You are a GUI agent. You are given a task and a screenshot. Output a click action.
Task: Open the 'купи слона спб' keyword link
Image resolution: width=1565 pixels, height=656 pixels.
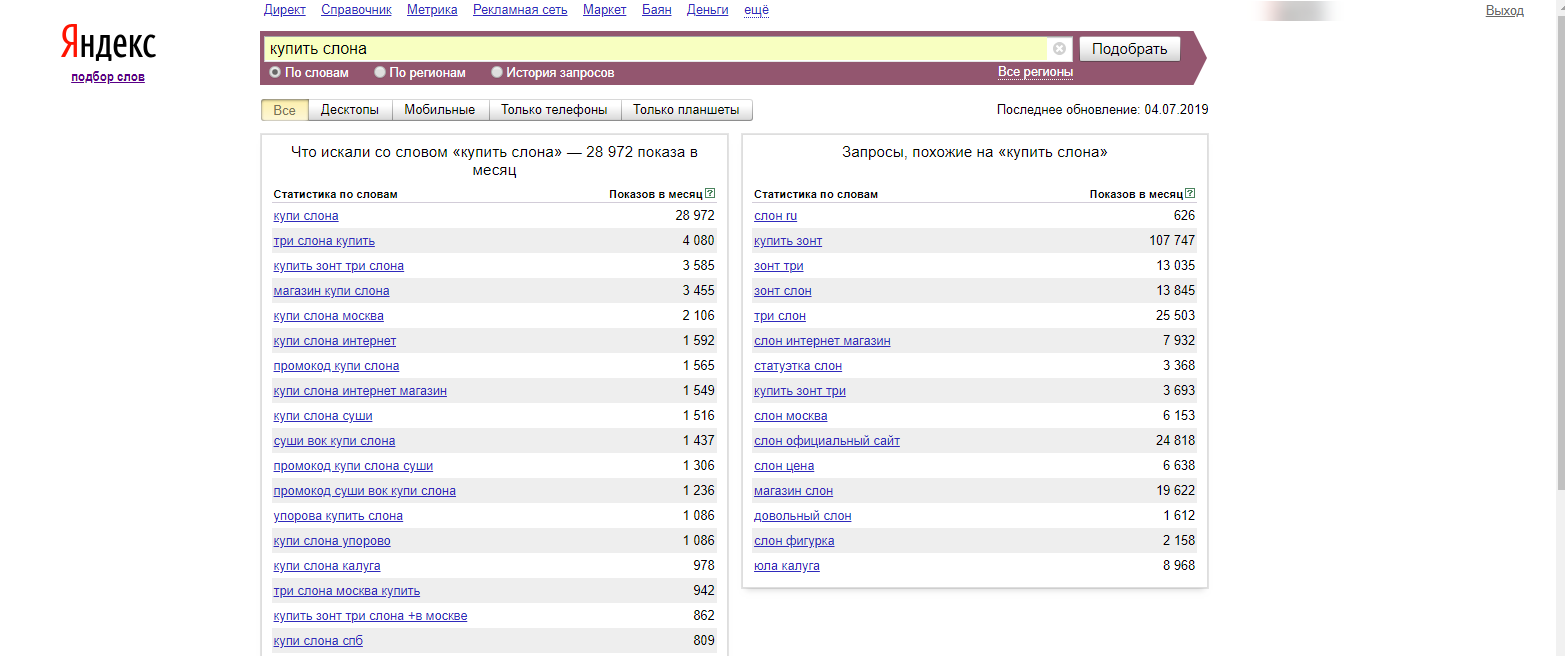click(x=318, y=641)
